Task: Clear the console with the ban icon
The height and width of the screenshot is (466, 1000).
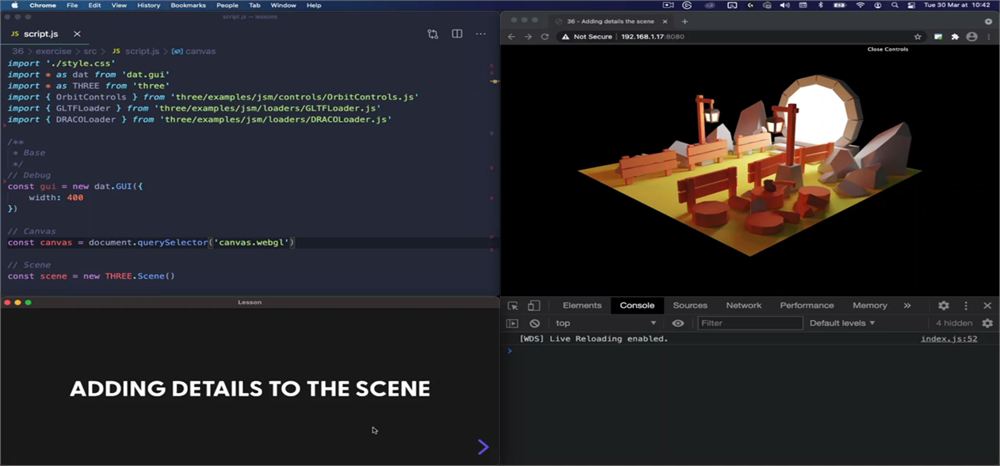Action: (x=534, y=323)
